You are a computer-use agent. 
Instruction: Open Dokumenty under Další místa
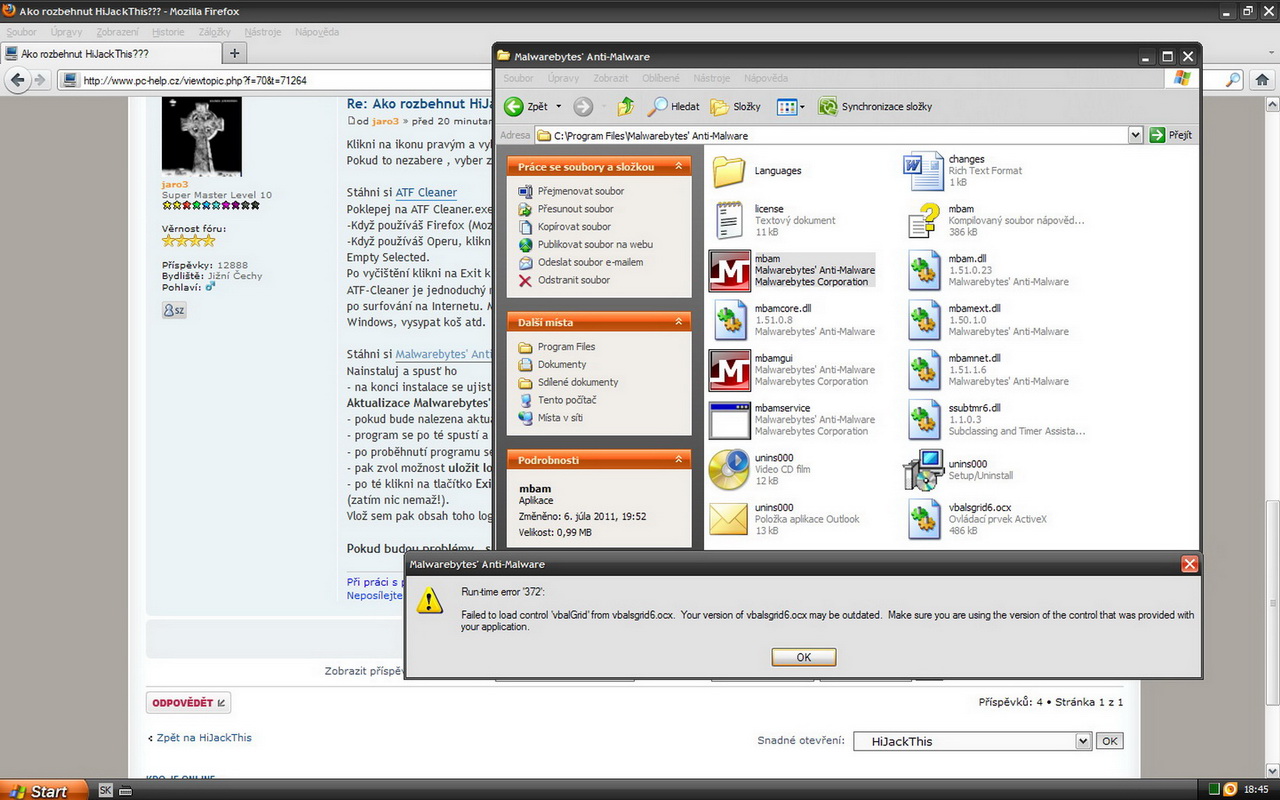[562, 365]
